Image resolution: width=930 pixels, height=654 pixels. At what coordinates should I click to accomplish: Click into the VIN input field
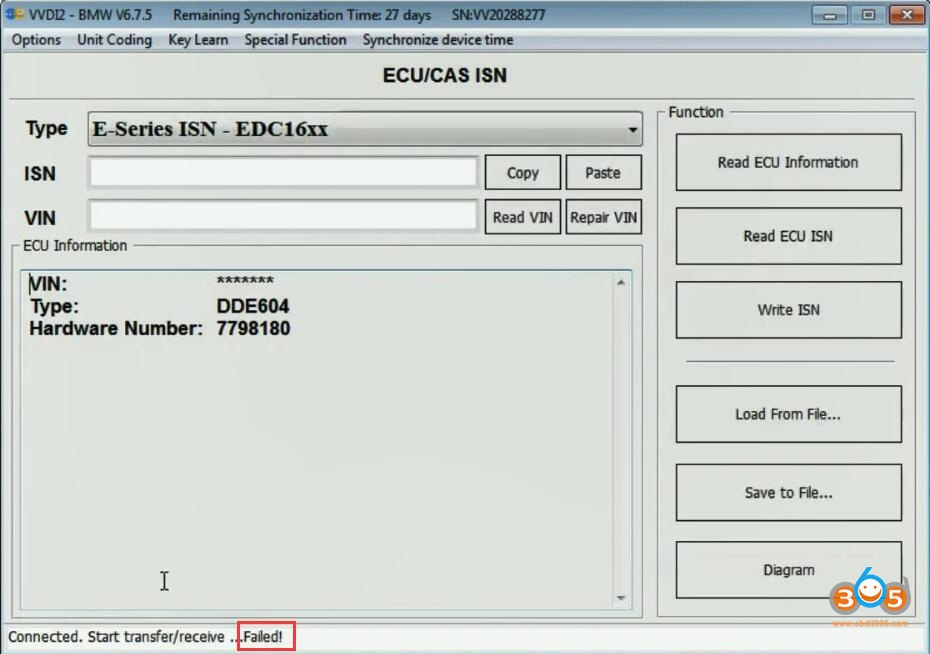click(x=283, y=216)
